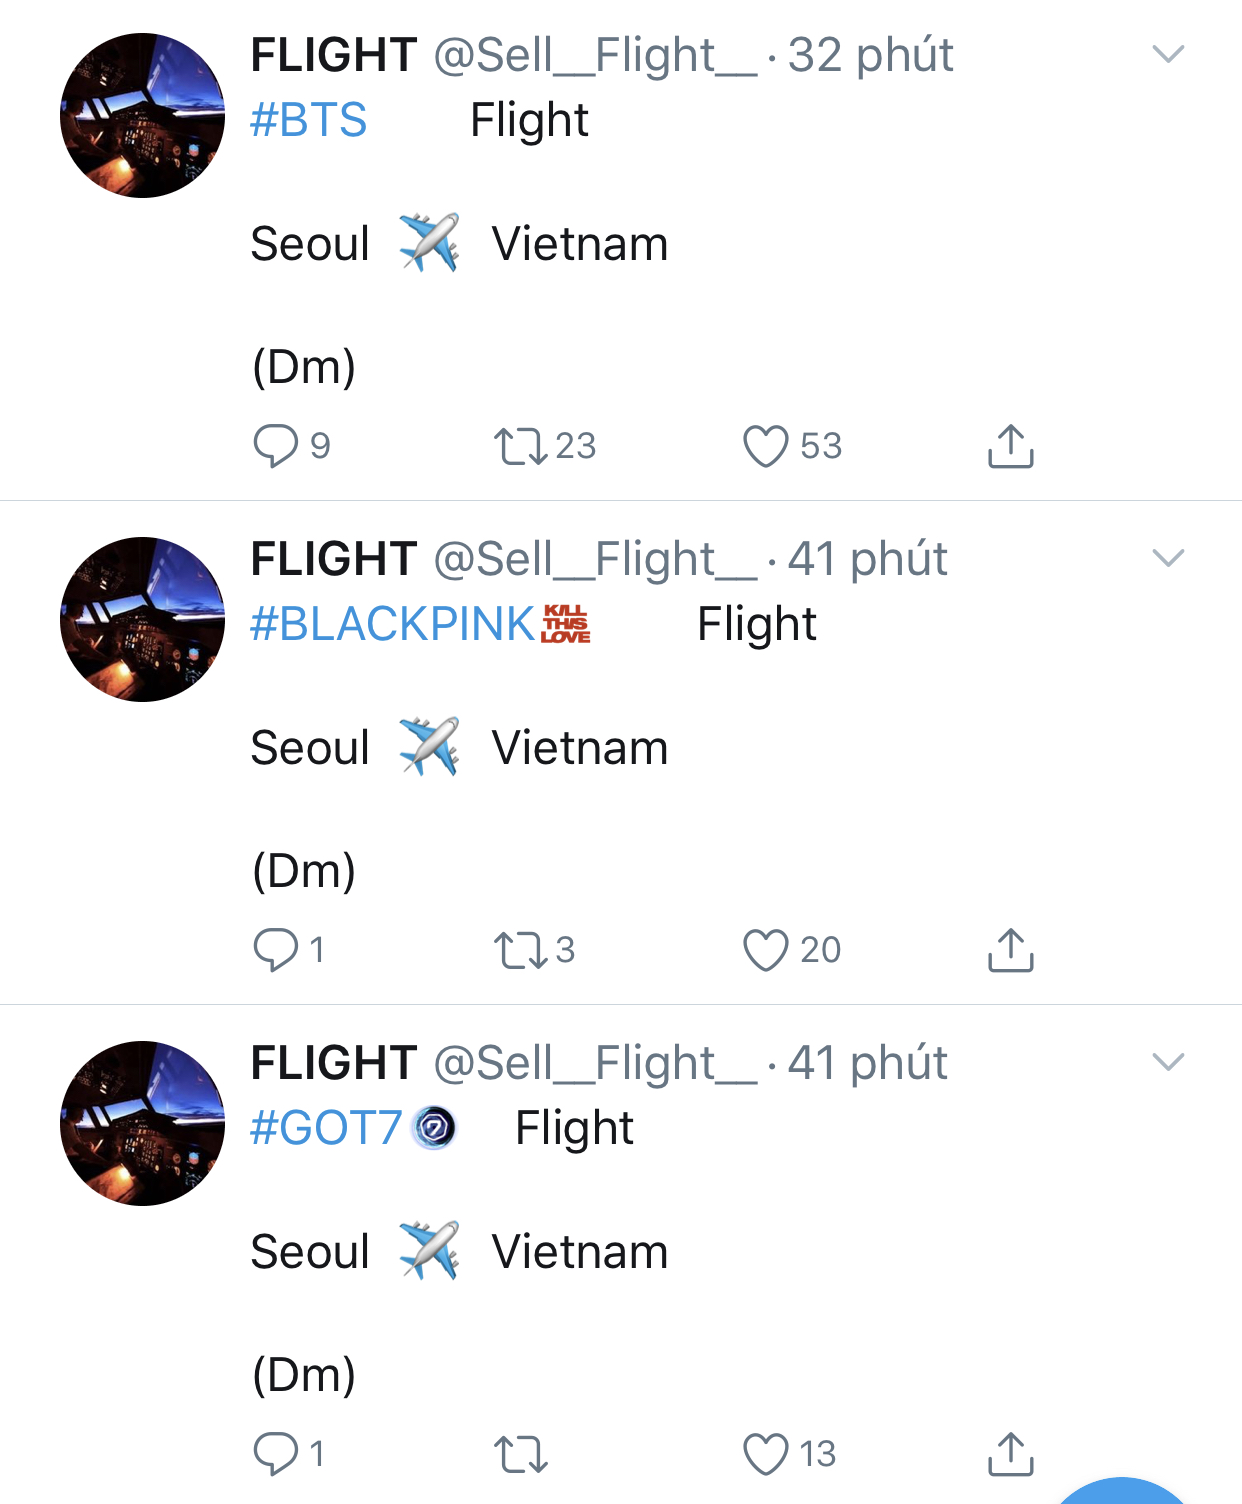
Task: Share the #BLACKPINK flight tweet
Action: click(x=1010, y=950)
